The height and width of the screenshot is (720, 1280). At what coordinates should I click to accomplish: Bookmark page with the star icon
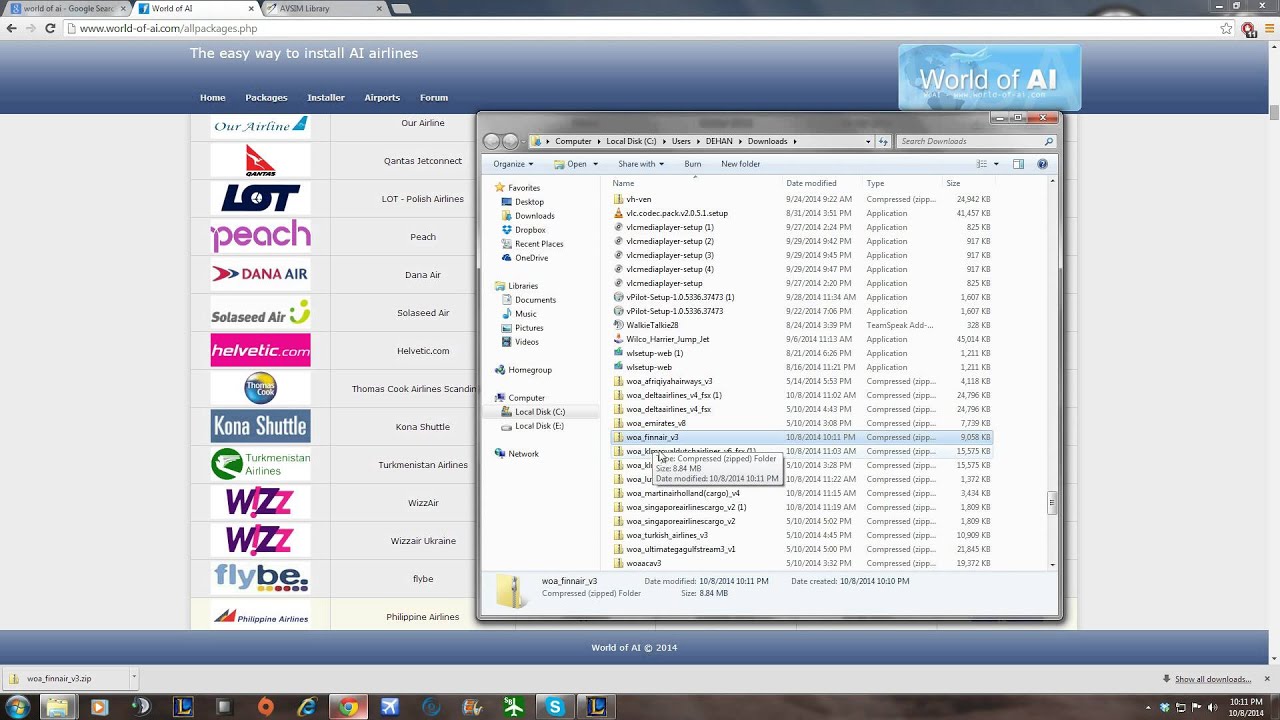point(1226,28)
